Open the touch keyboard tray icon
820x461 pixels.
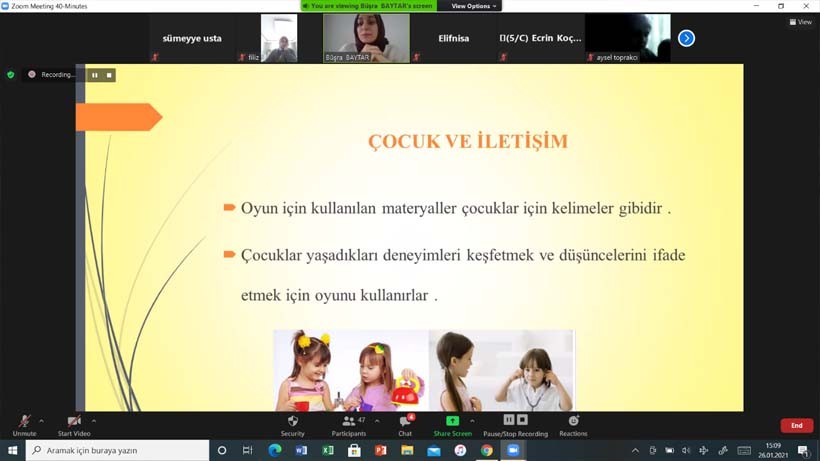click(x=744, y=450)
